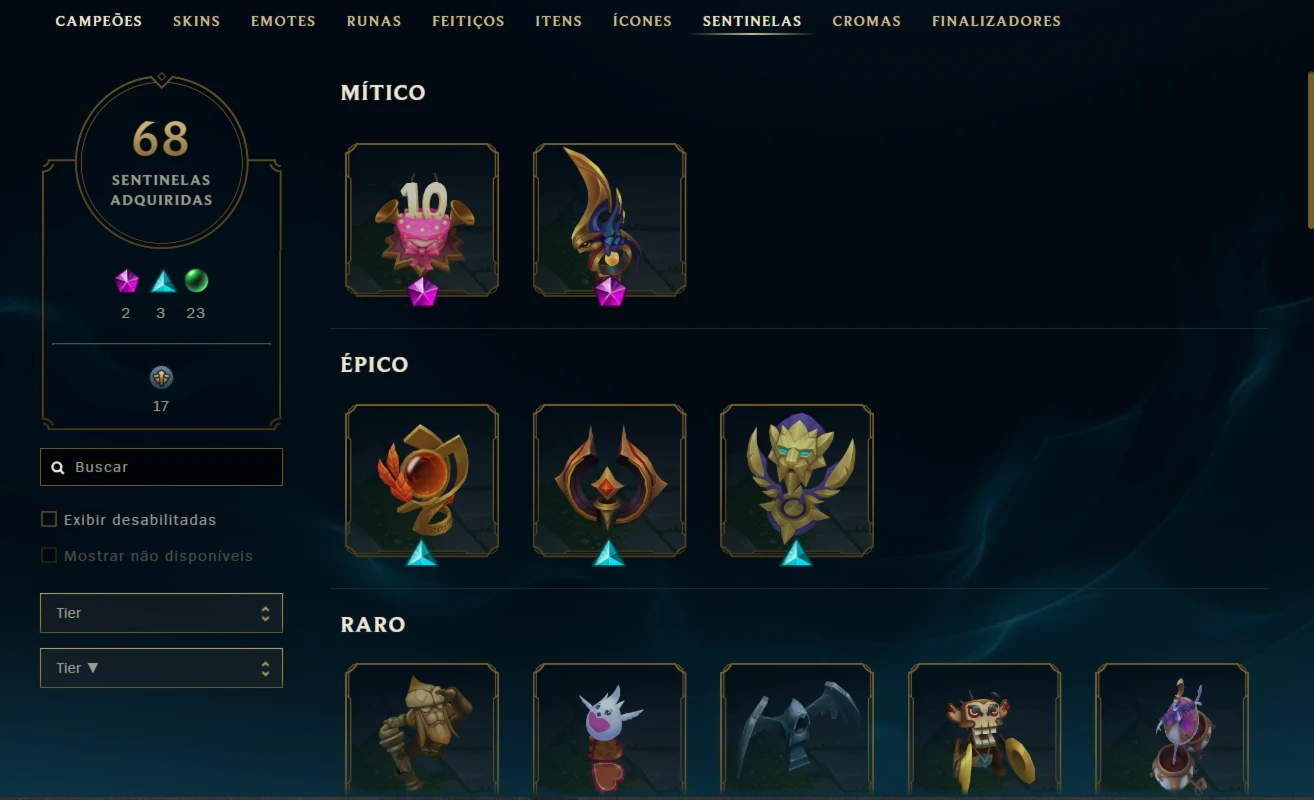
Task: Select the 10th anniversary cake ward
Action: [x=422, y=220]
